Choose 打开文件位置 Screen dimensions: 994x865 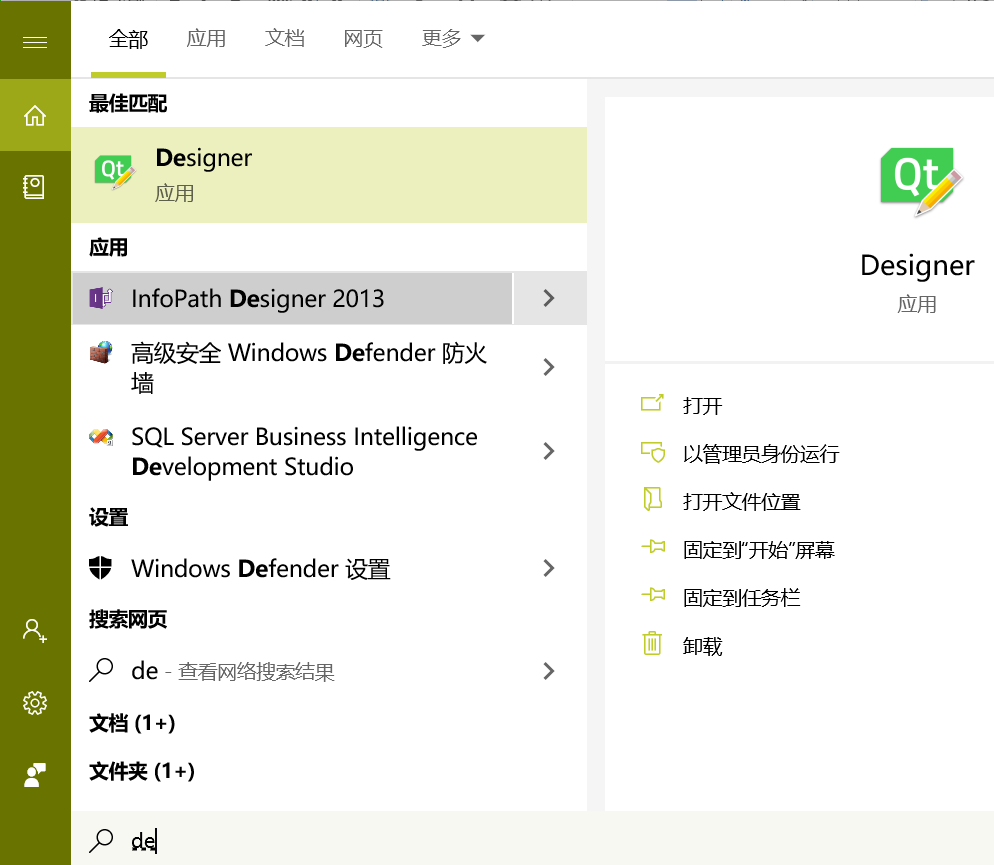coord(741,502)
